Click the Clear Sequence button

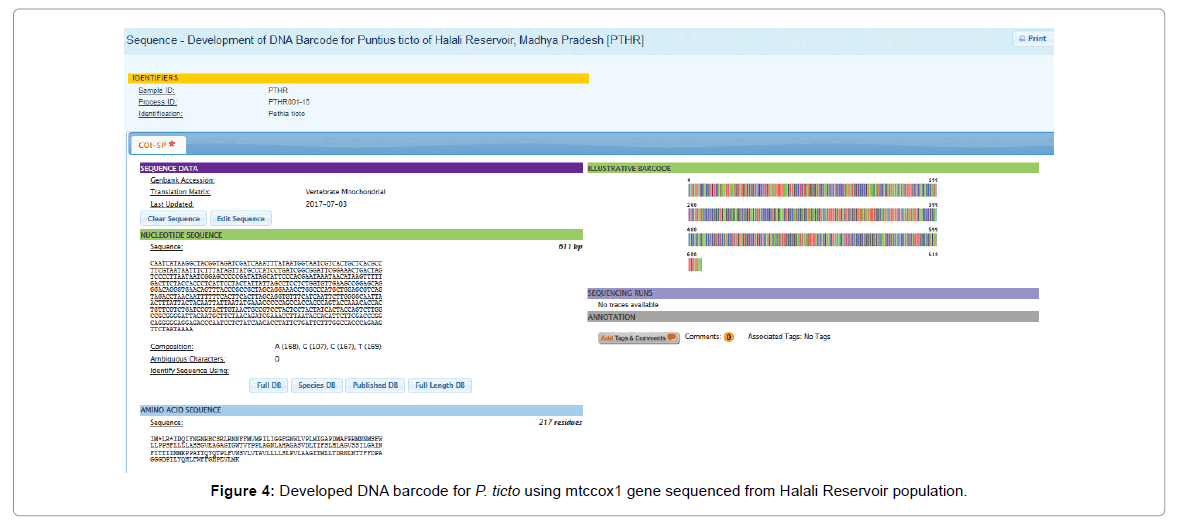click(173, 218)
